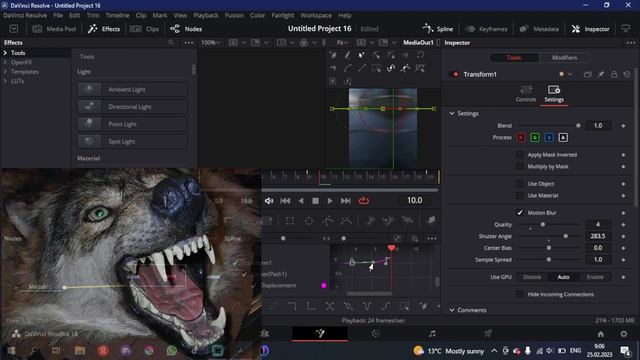The height and width of the screenshot is (360, 640).
Task: Toggle the Media Pool panel button
Action: 54,29
